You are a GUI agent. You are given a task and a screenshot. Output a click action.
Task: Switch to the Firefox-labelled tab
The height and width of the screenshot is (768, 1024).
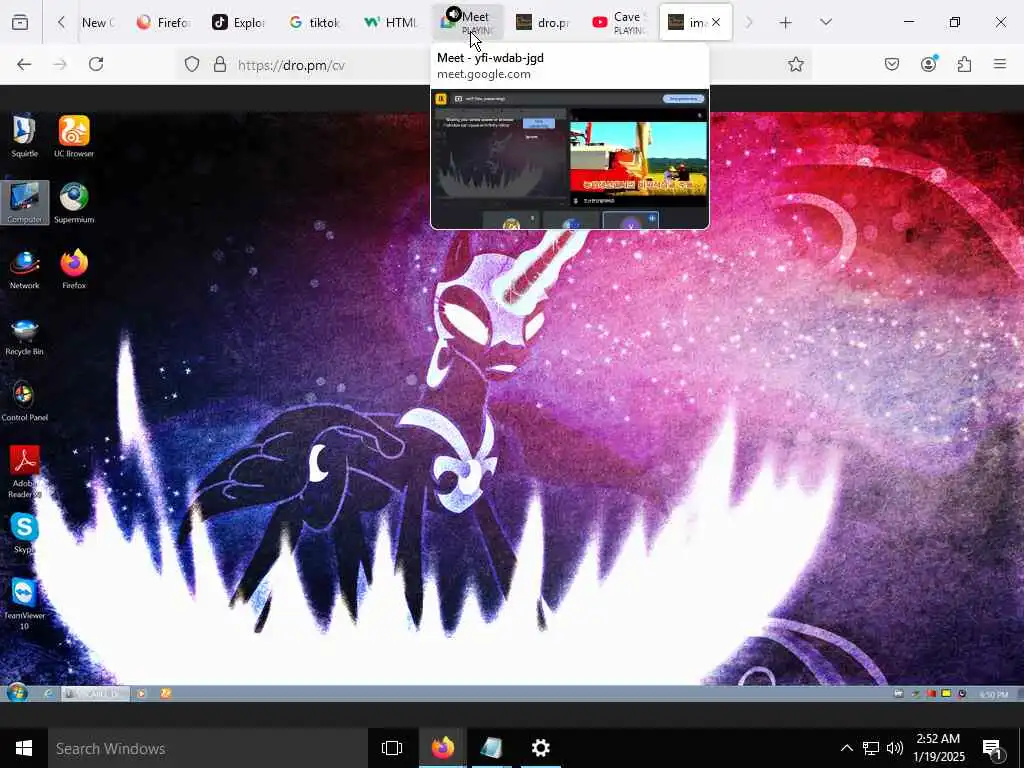tap(163, 22)
